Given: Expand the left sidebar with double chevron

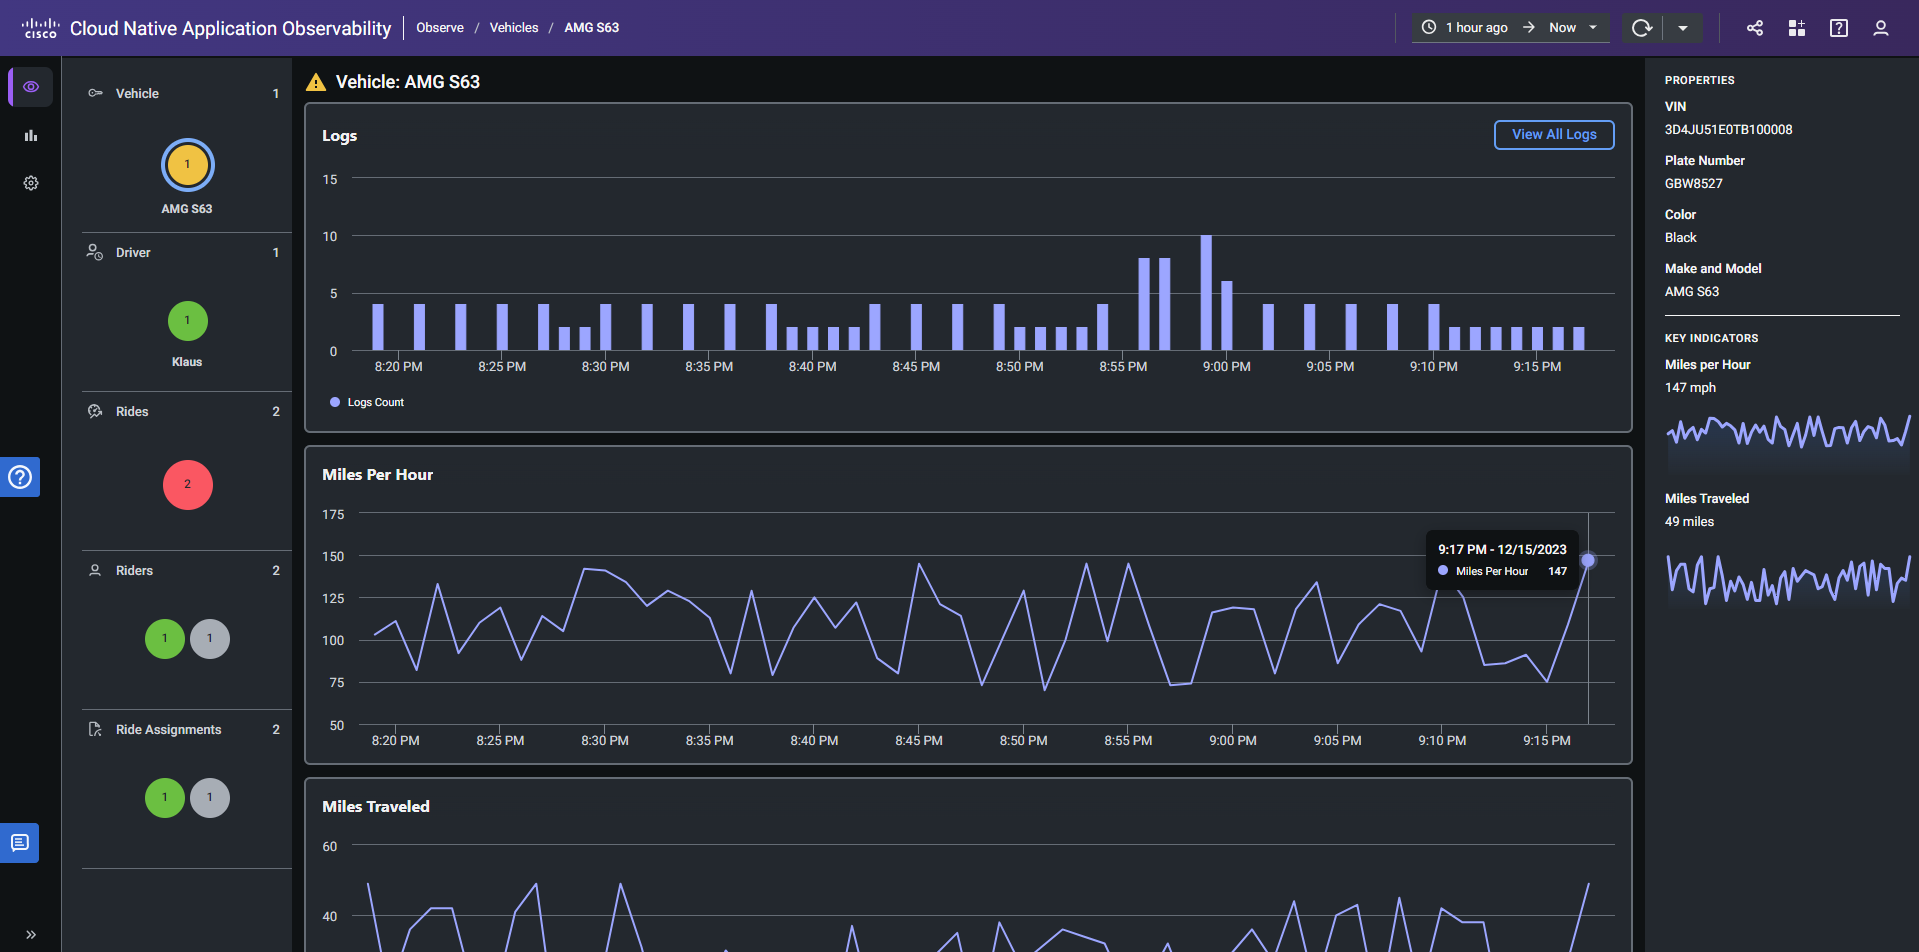Looking at the screenshot, I should (31, 935).
